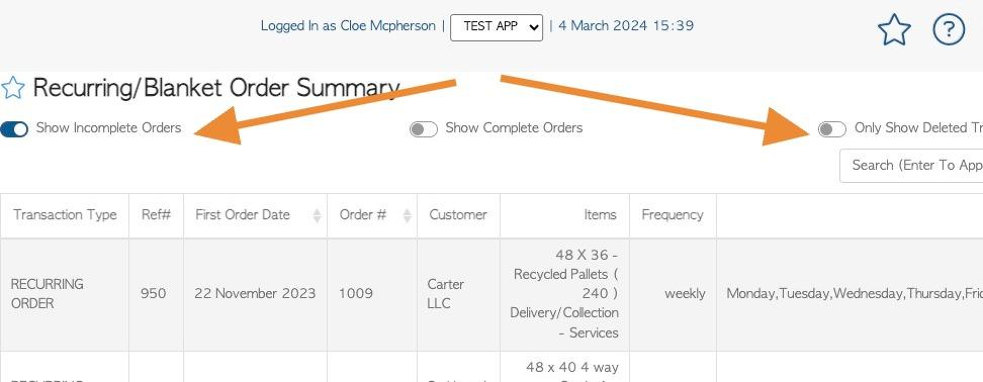Select the RECURRING ORDER row Ref 950

coord(492,294)
